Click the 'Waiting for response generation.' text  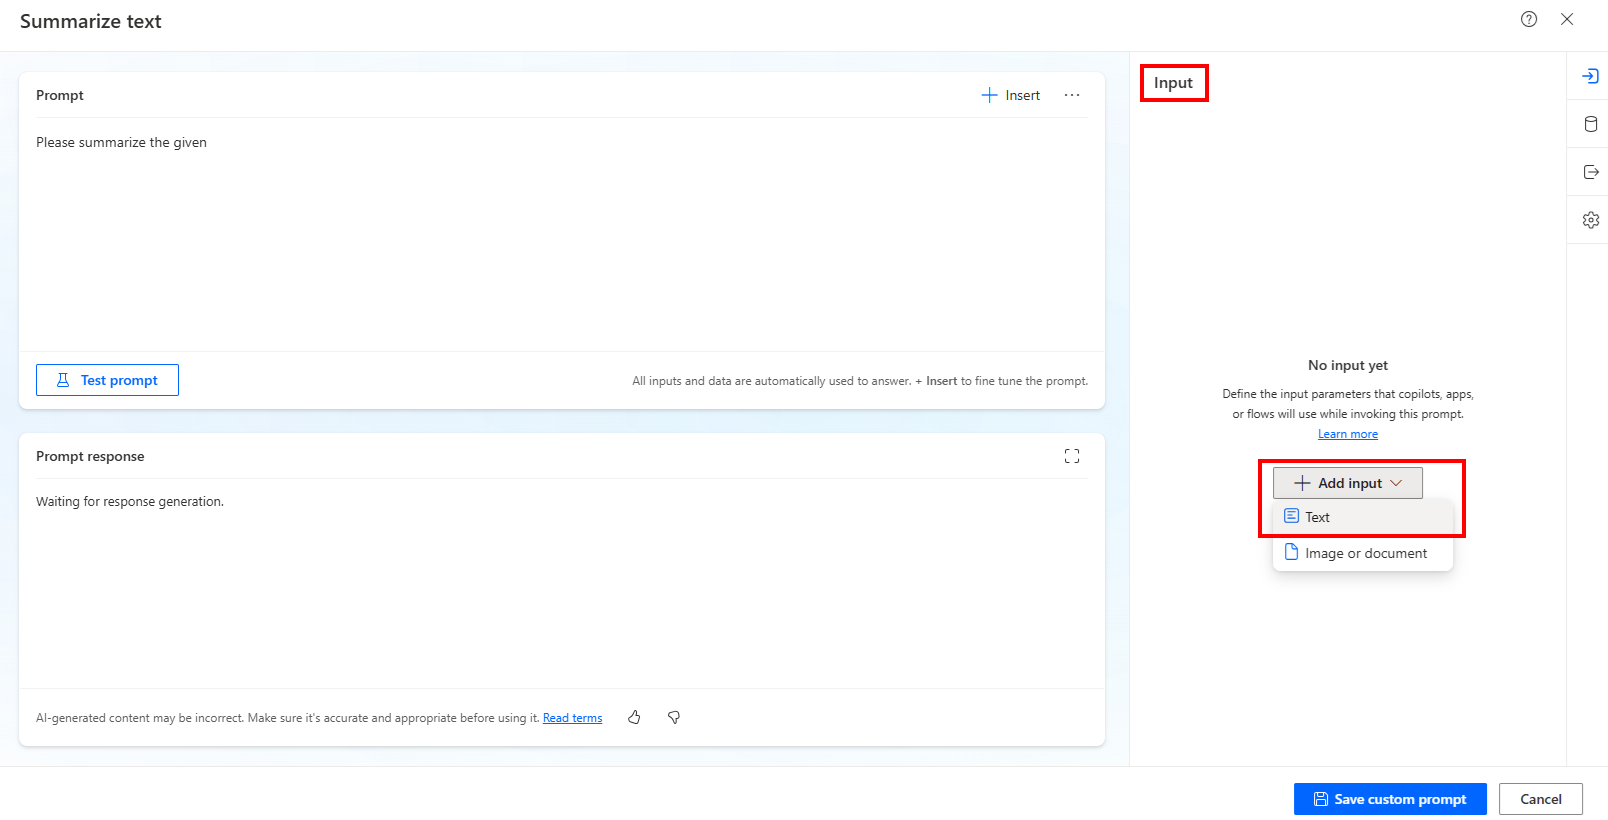pos(130,501)
